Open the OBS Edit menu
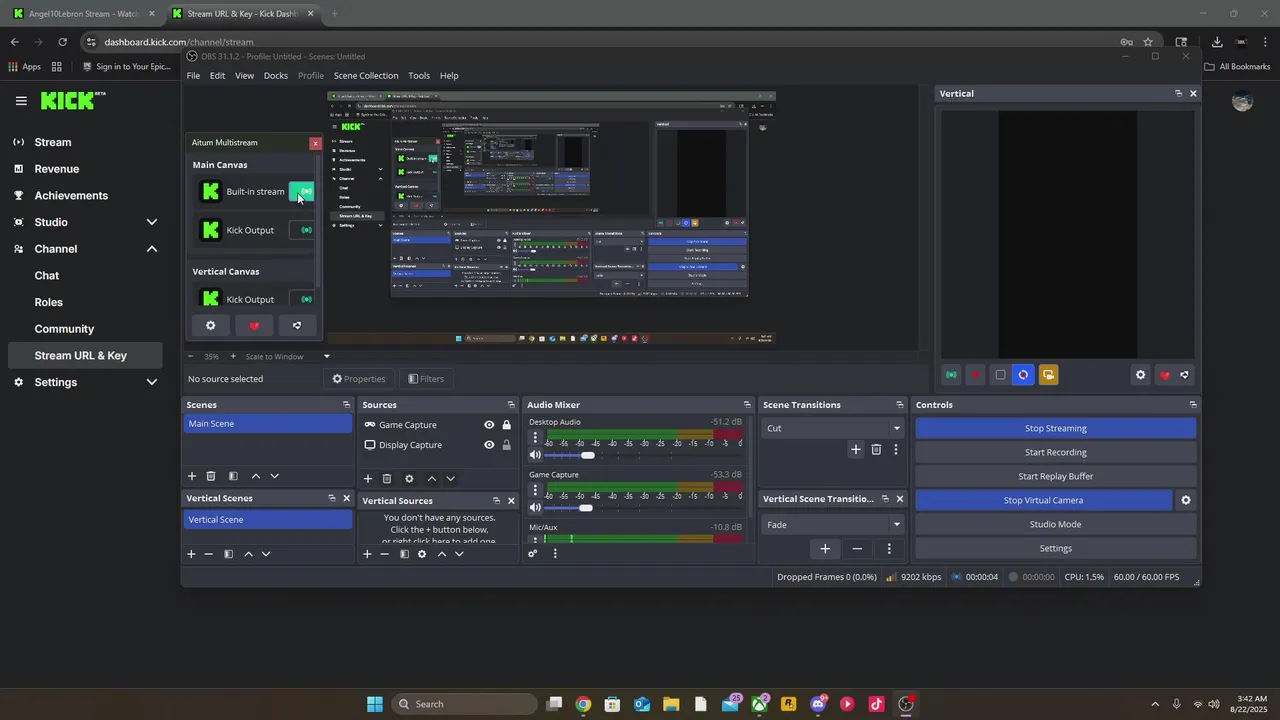The width and height of the screenshot is (1280, 720). [217, 76]
